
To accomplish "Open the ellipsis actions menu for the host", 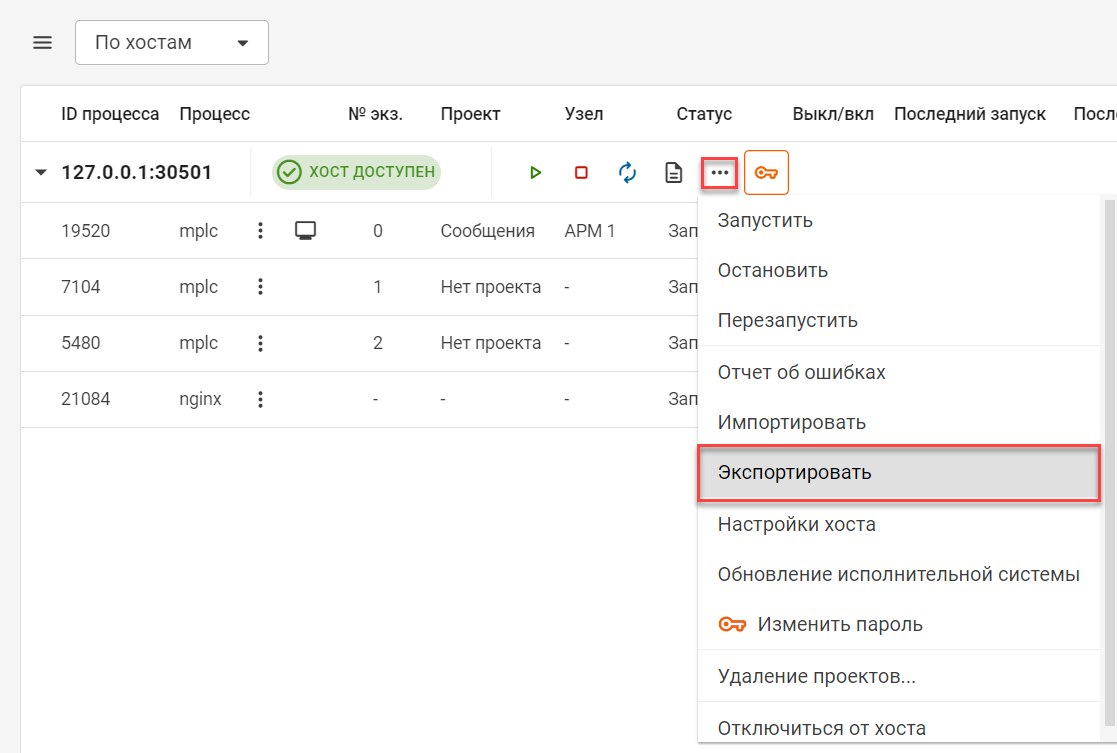I will [x=720, y=172].
